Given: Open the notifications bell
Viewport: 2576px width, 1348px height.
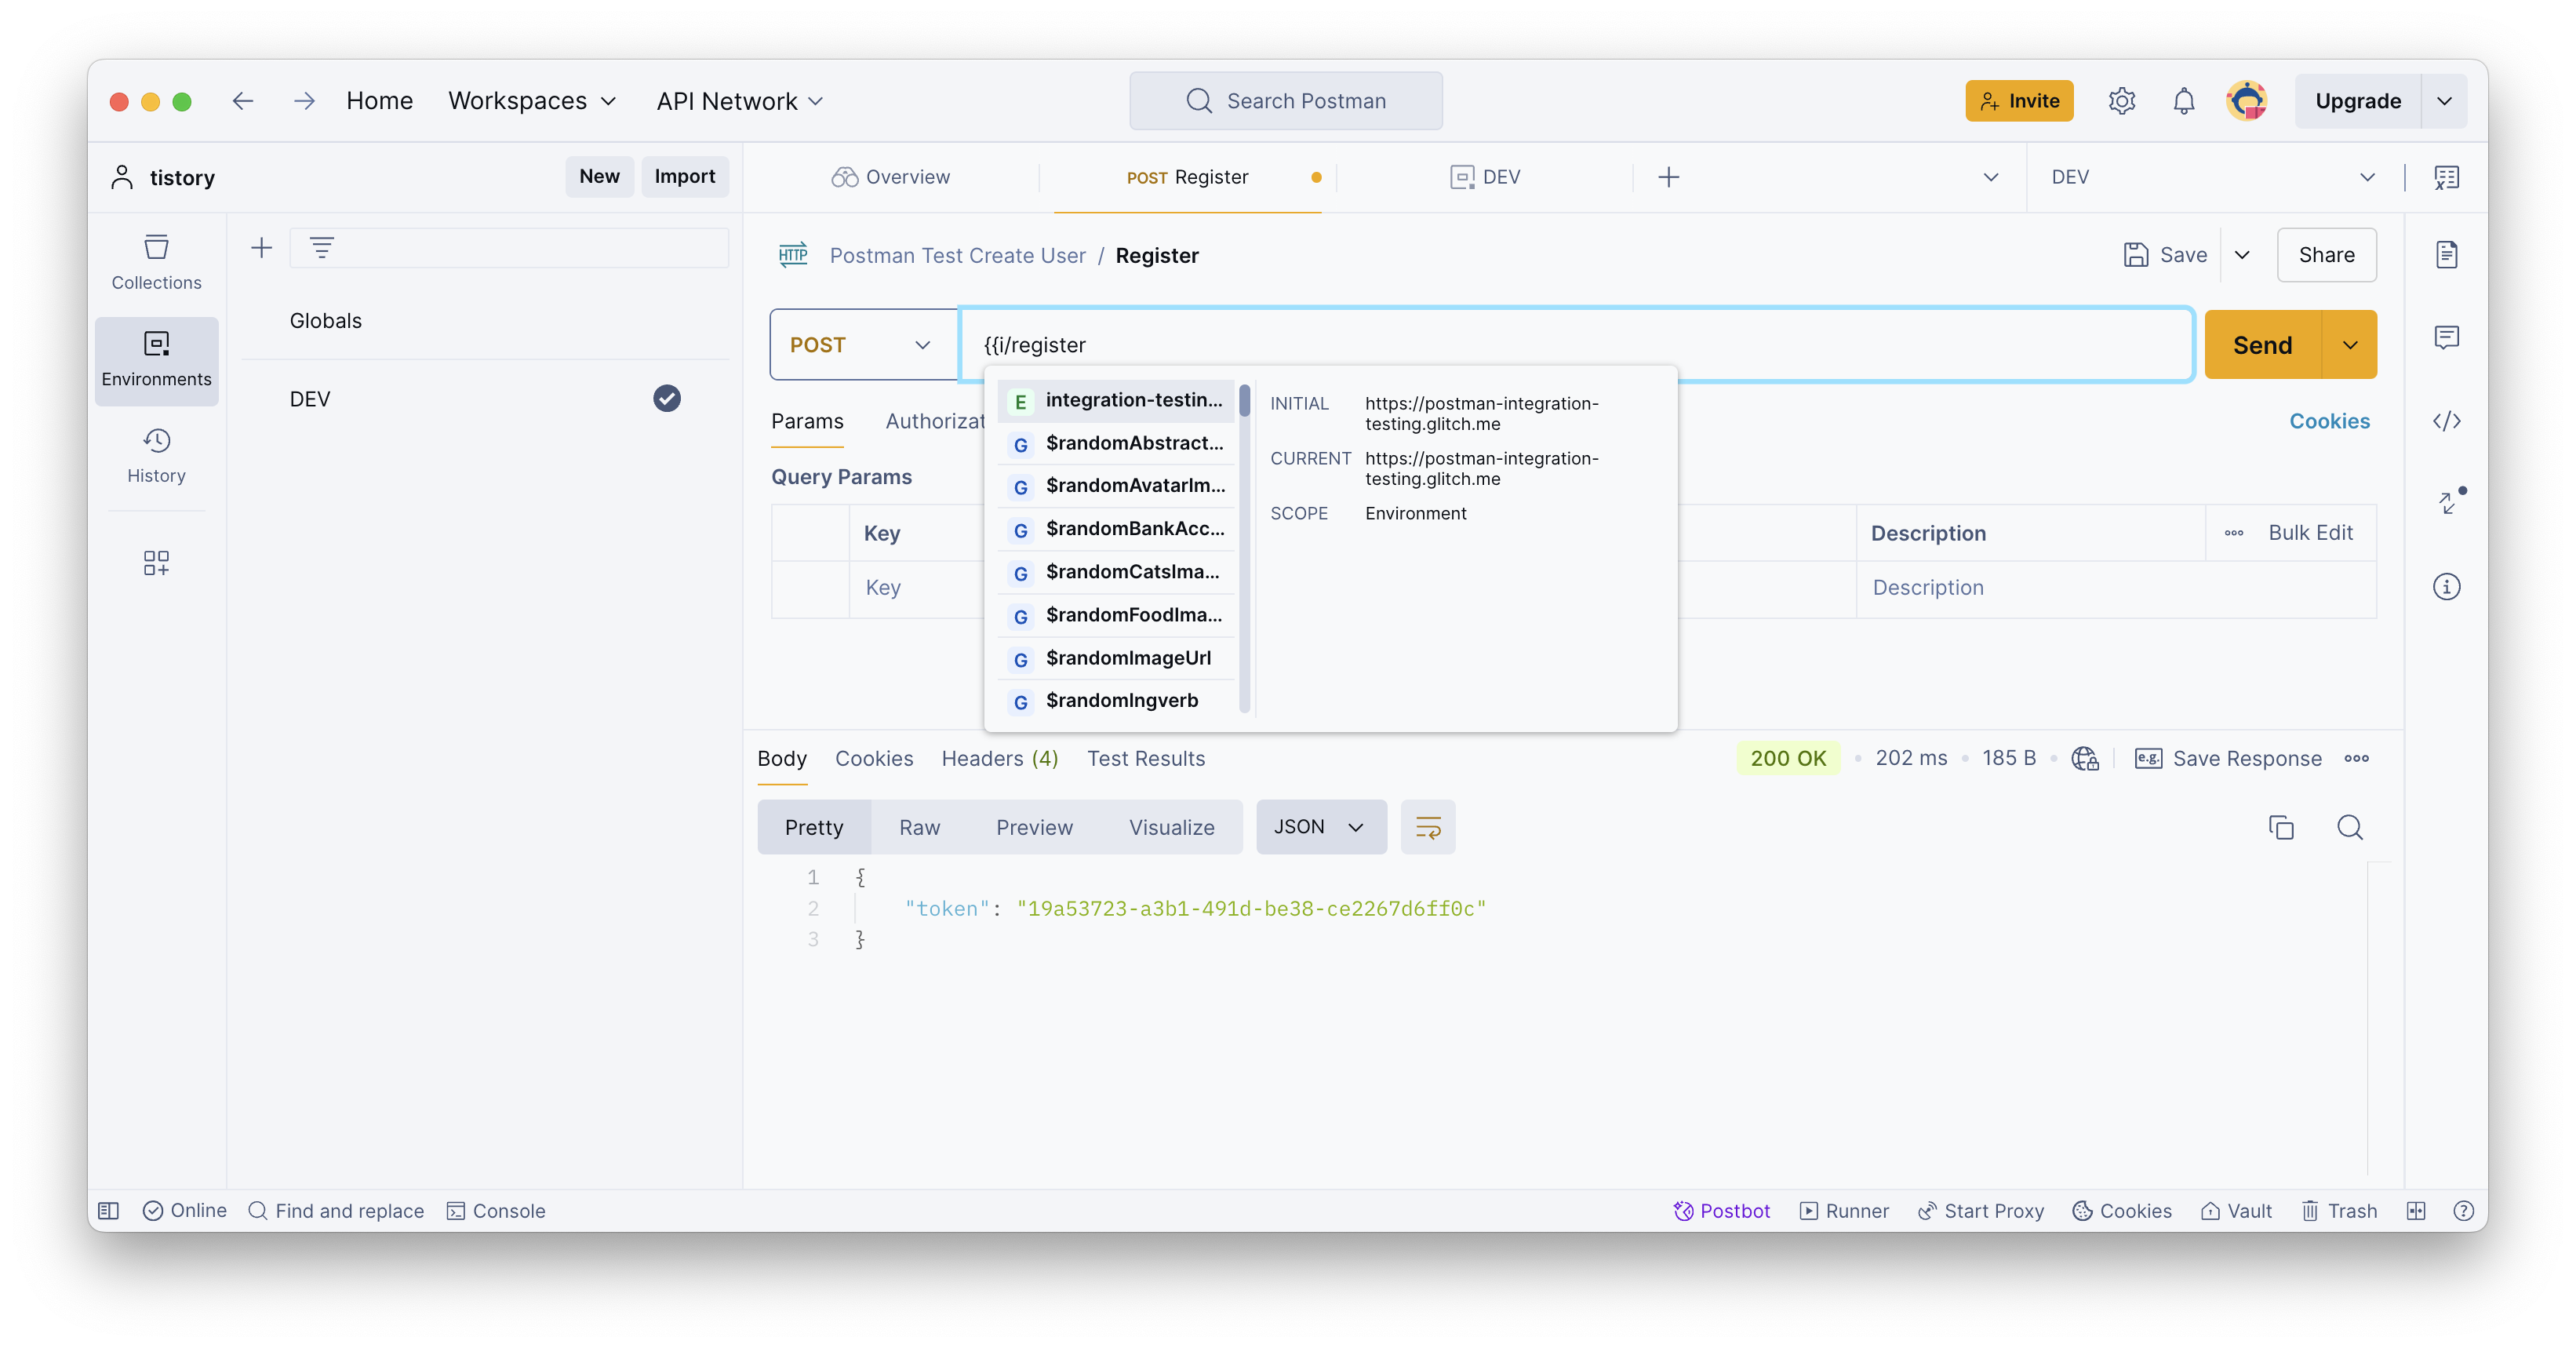Looking at the screenshot, I should coord(2183,101).
